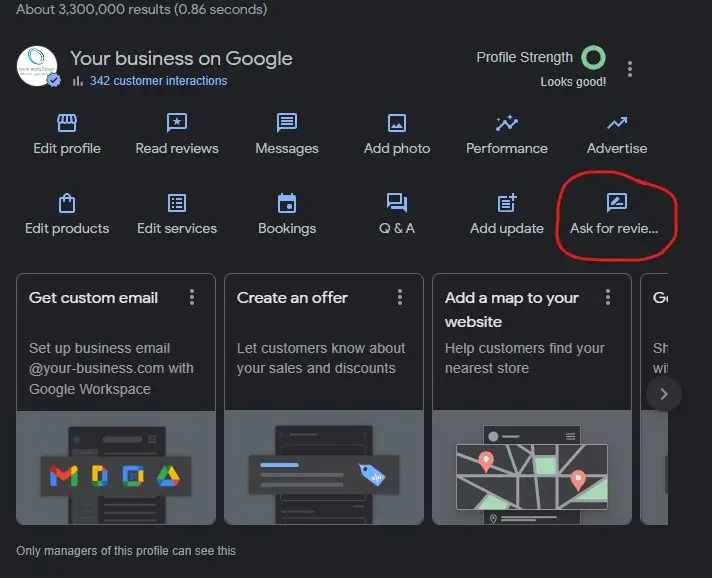Screen dimensions: 712x578
Task: Click the Google Docs logo in the illustration
Action: click(99, 476)
